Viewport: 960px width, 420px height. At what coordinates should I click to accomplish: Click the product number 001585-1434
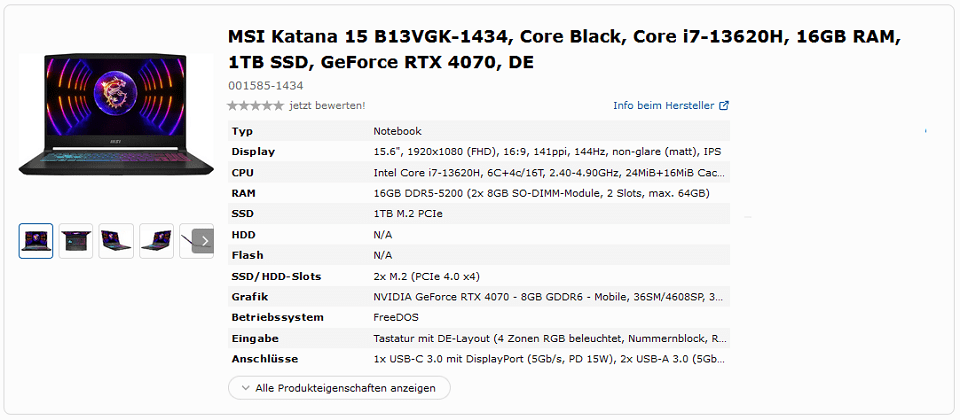point(266,86)
